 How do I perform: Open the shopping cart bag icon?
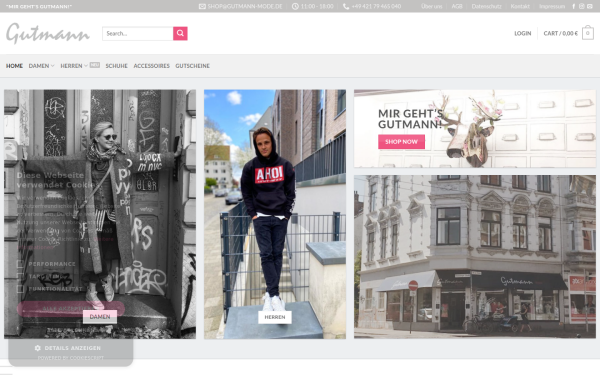click(x=587, y=33)
